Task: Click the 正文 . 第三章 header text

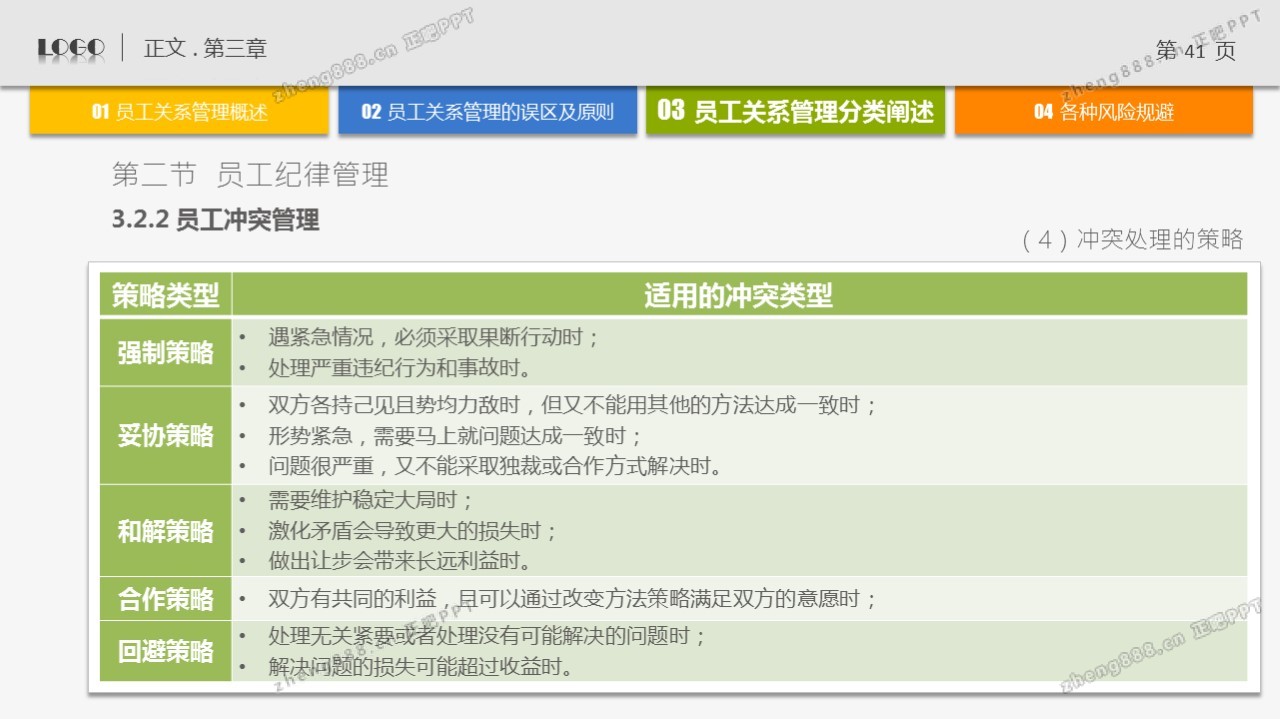Action: [x=205, y=48]
